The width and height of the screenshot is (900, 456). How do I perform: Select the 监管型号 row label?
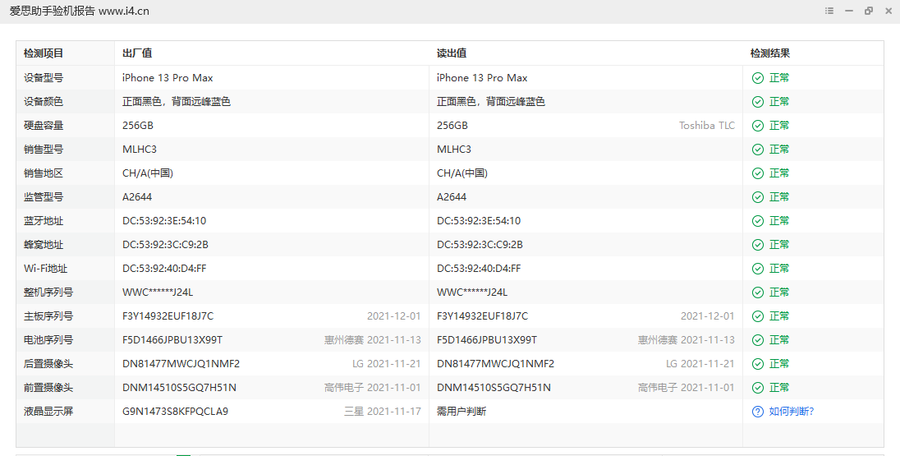44,197
